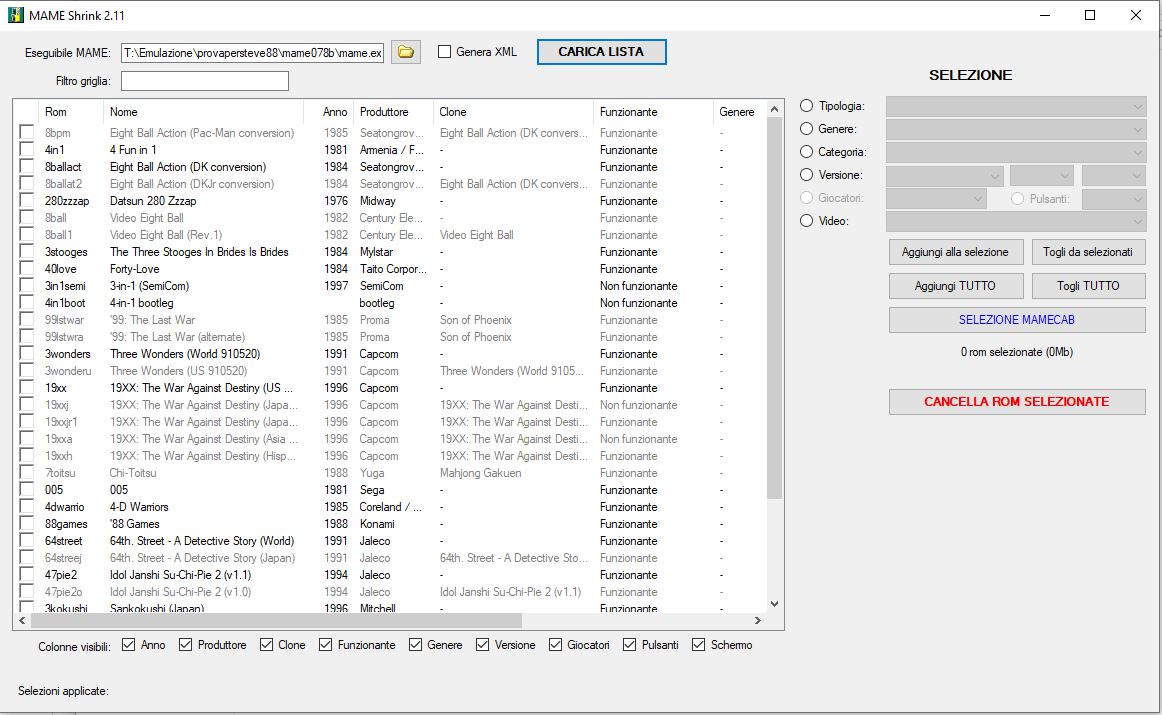The image size is (1162, 715).
Task: Select the Categoria radio button
Action: (x=806, y=152)
